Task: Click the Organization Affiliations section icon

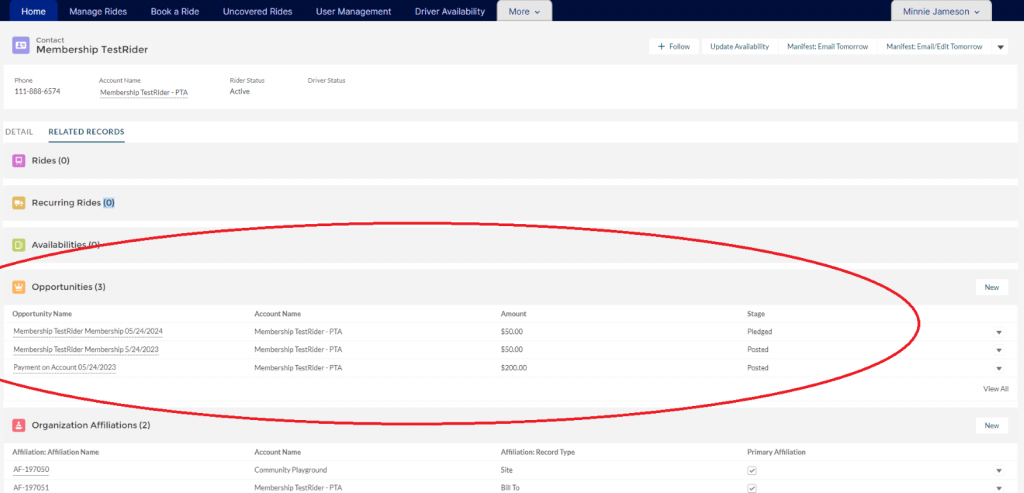Action: coord(18,425)
